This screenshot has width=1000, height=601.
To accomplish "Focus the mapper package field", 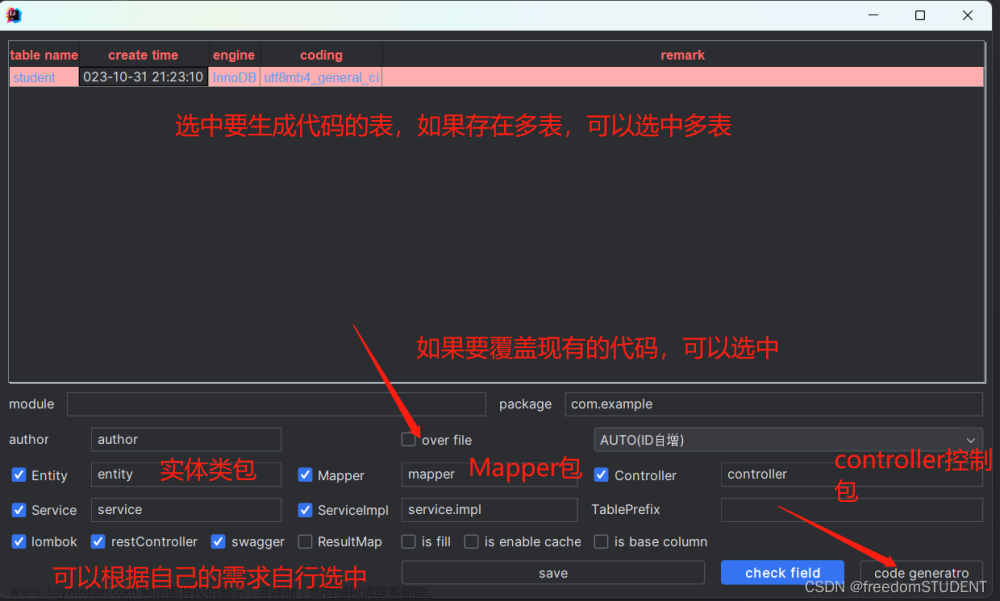I will tap(489, 474).
